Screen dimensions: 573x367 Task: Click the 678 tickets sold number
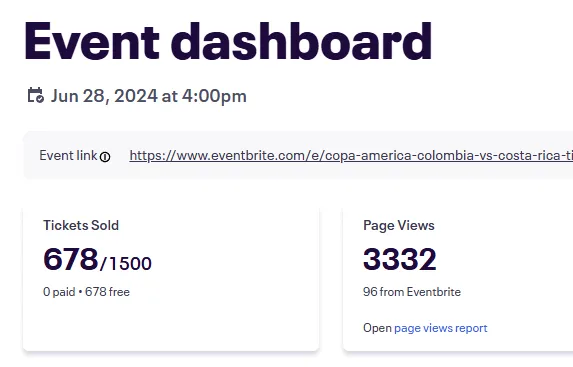tap(71, 259)
